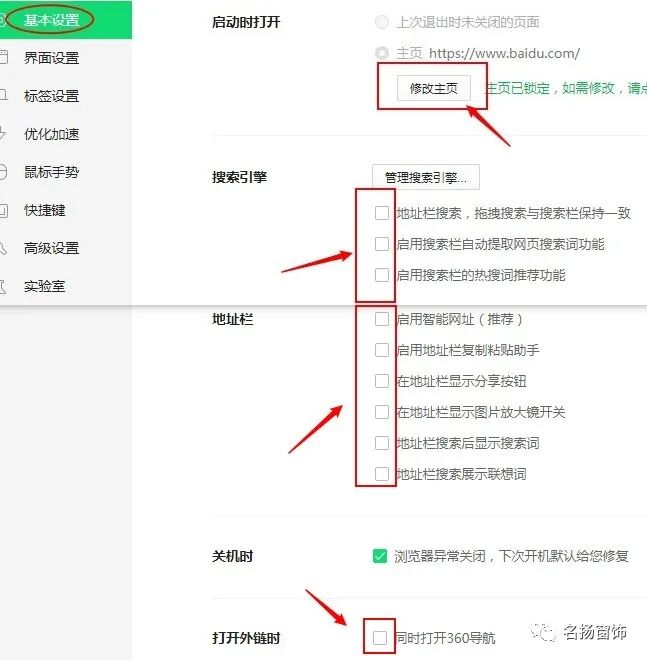
Task: Open the 优化加速 settings section
Action: [51, 134]
